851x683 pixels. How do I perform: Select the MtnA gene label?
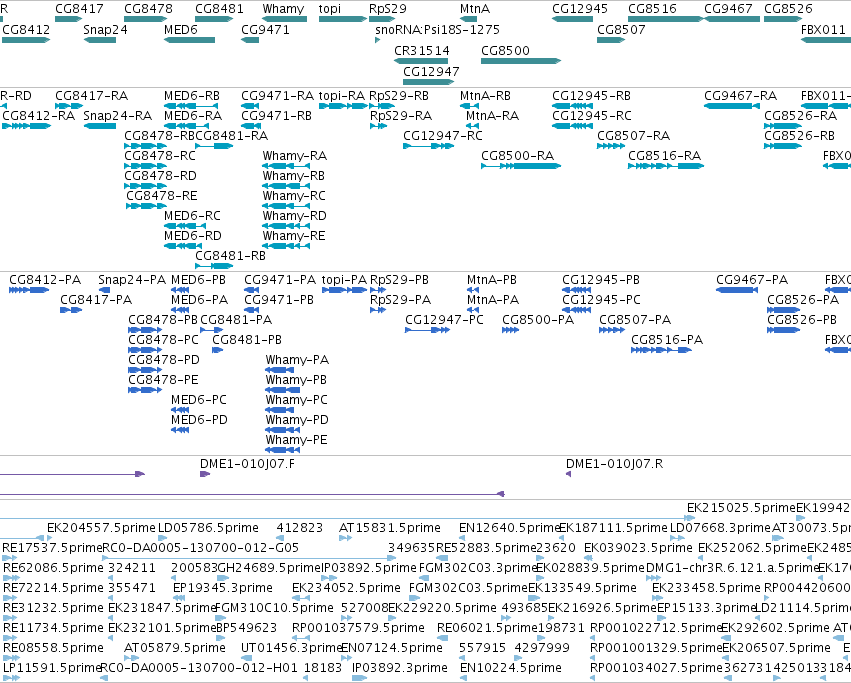click(x=475, y=9)
